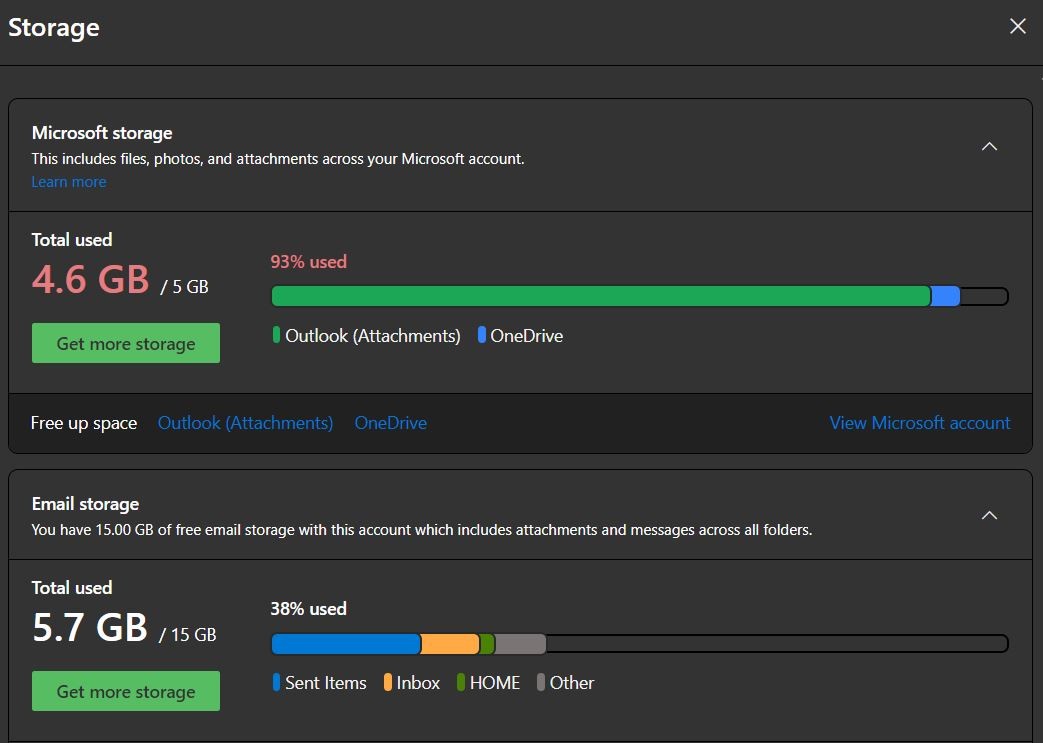
Task: Click the HOME legend label text
Action: click(x=494, y=683)
